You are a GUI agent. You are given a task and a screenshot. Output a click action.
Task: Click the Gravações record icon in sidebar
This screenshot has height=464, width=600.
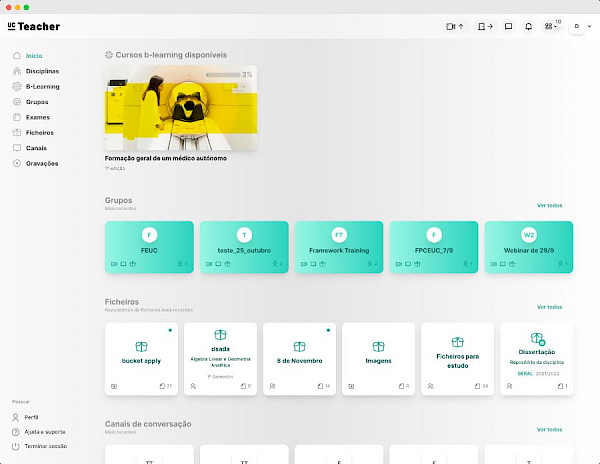coord(16,163)
